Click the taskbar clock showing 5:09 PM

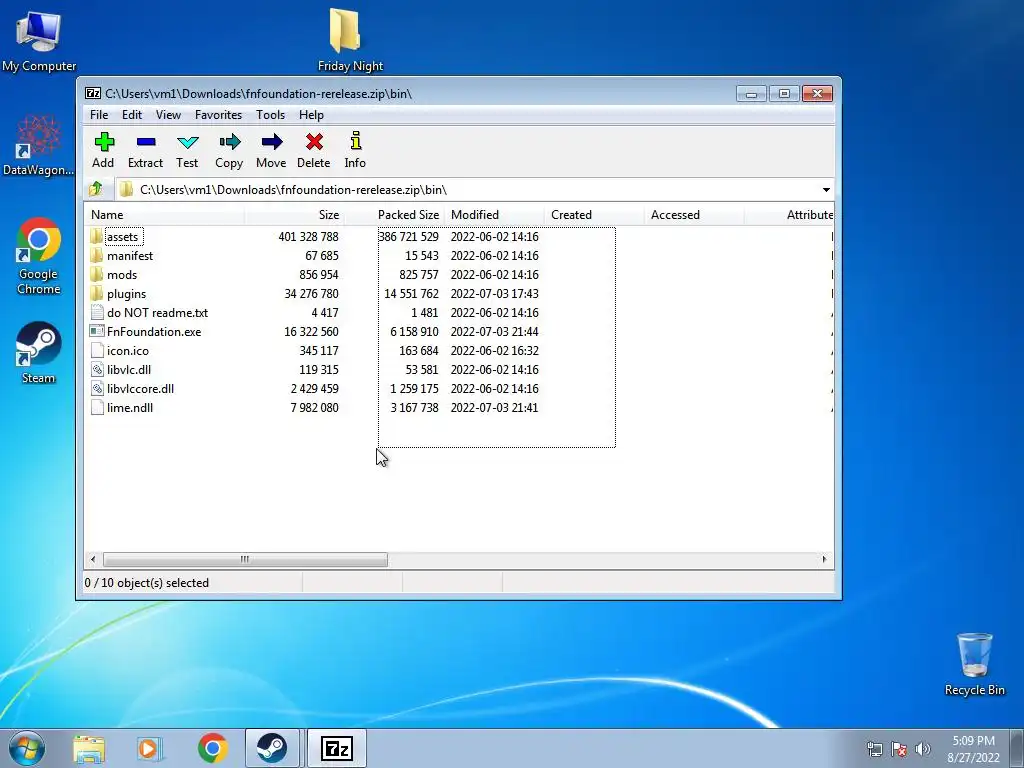point(973,749)
